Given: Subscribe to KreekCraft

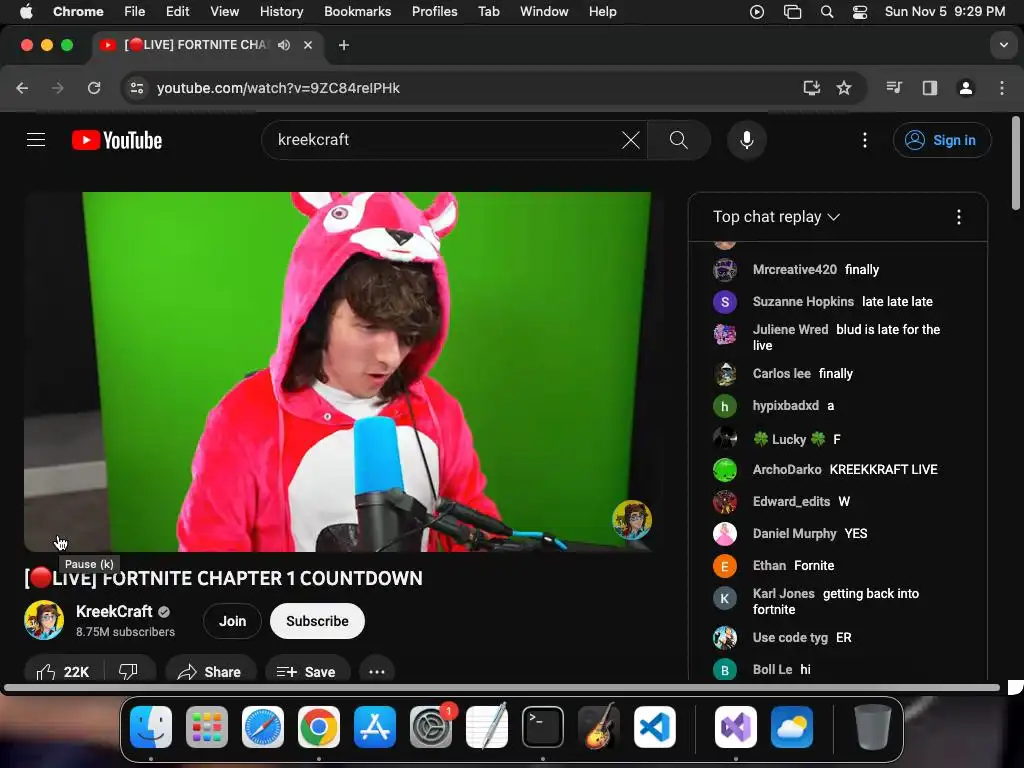Looking at the screenshot, I should point(317,621).
